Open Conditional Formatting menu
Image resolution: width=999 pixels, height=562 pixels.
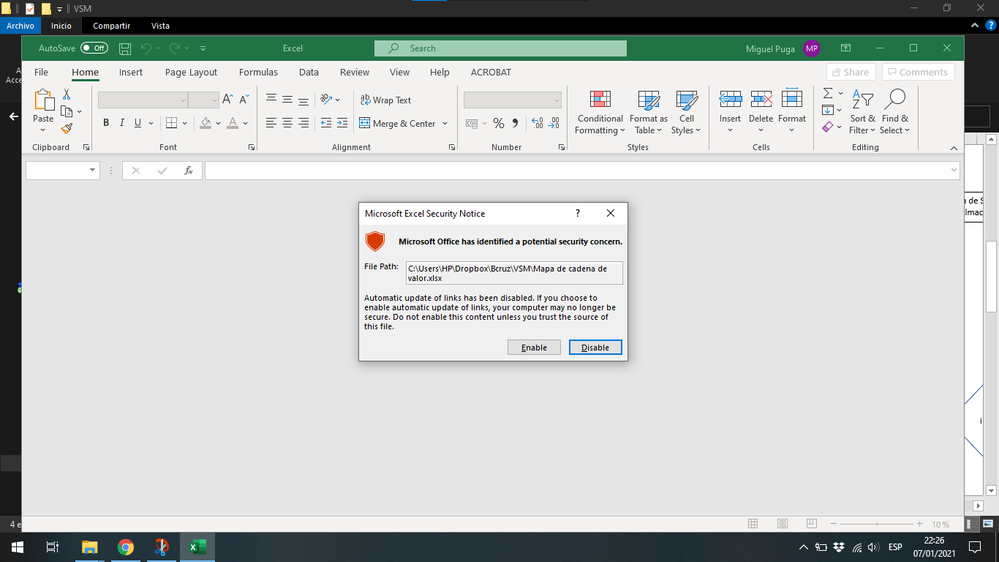[600, 112]
